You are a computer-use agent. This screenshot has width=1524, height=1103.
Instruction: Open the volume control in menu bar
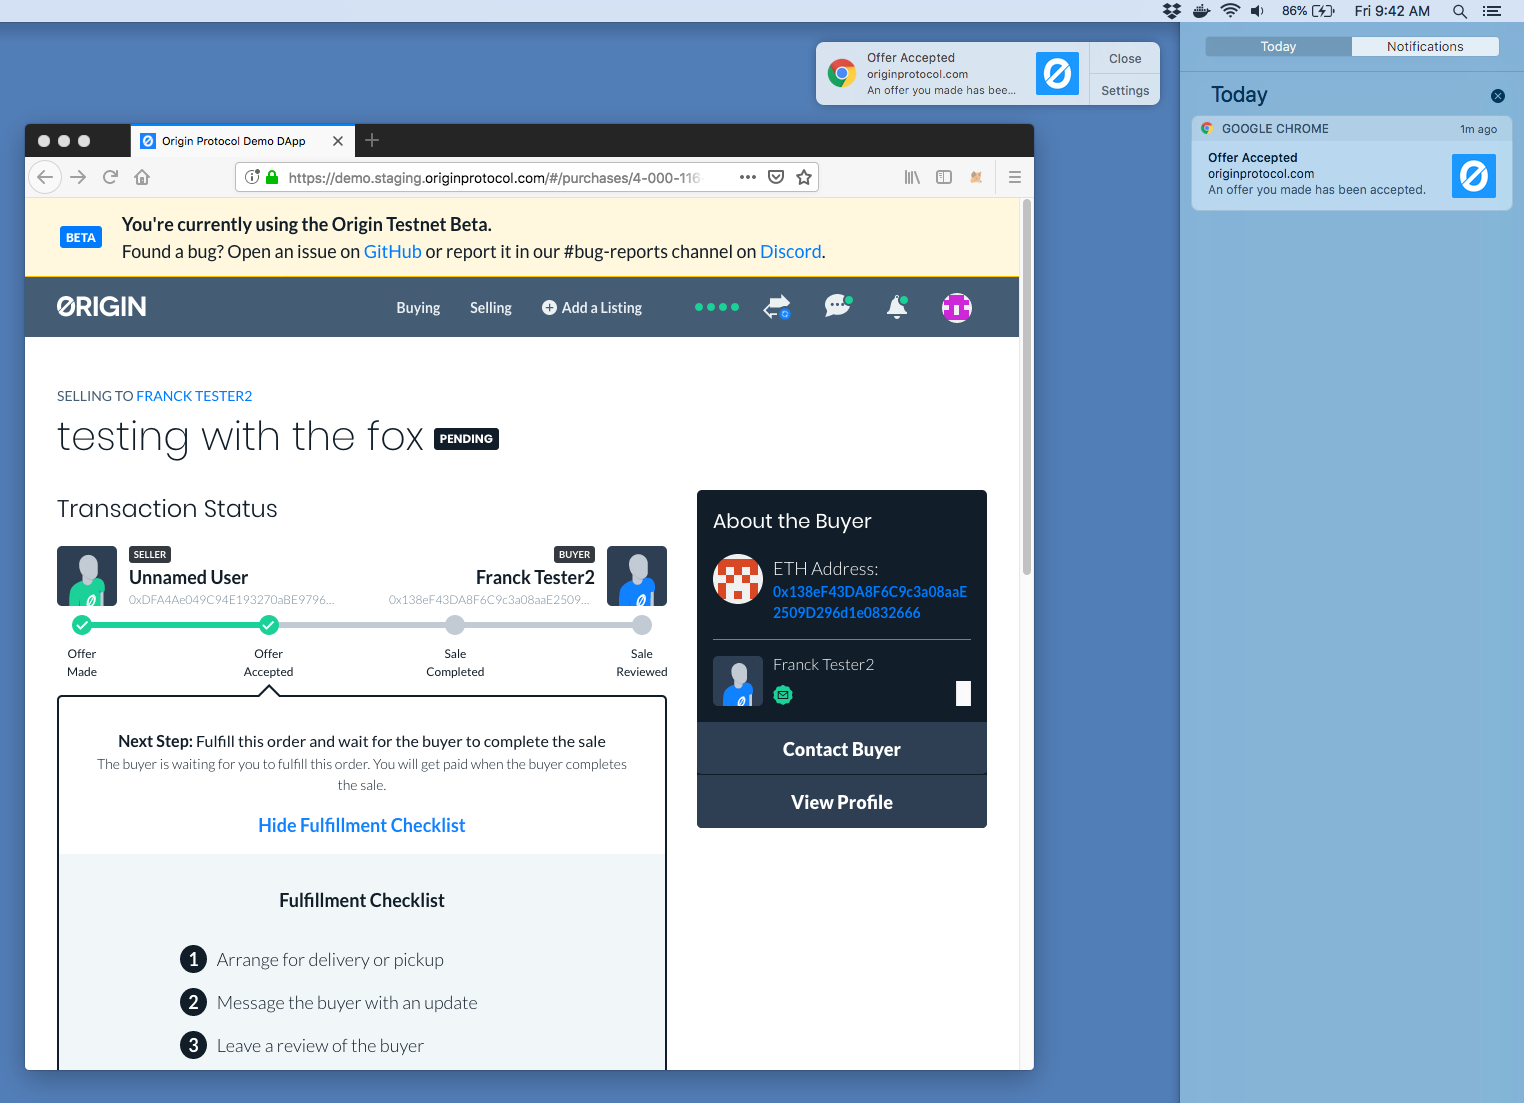1257,11
